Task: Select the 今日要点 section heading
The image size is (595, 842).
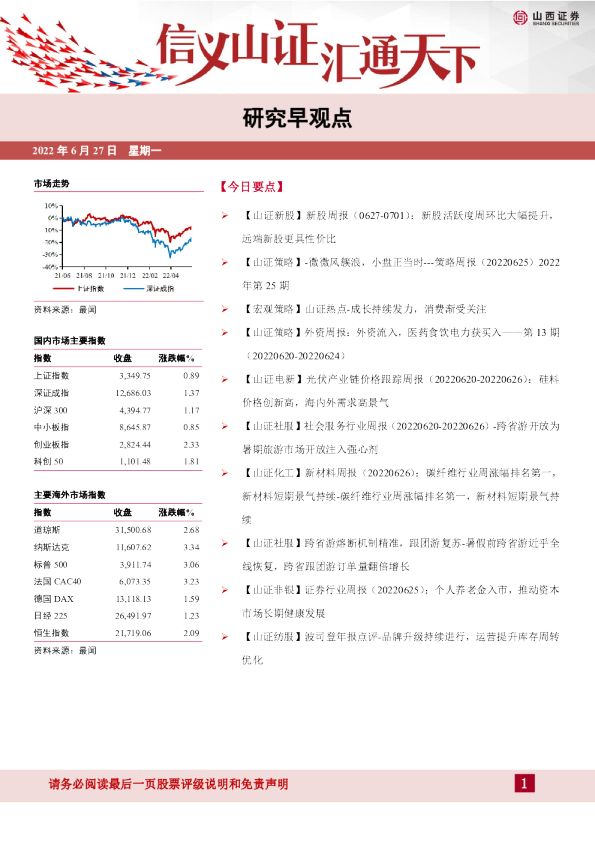Action: [251, 186]
